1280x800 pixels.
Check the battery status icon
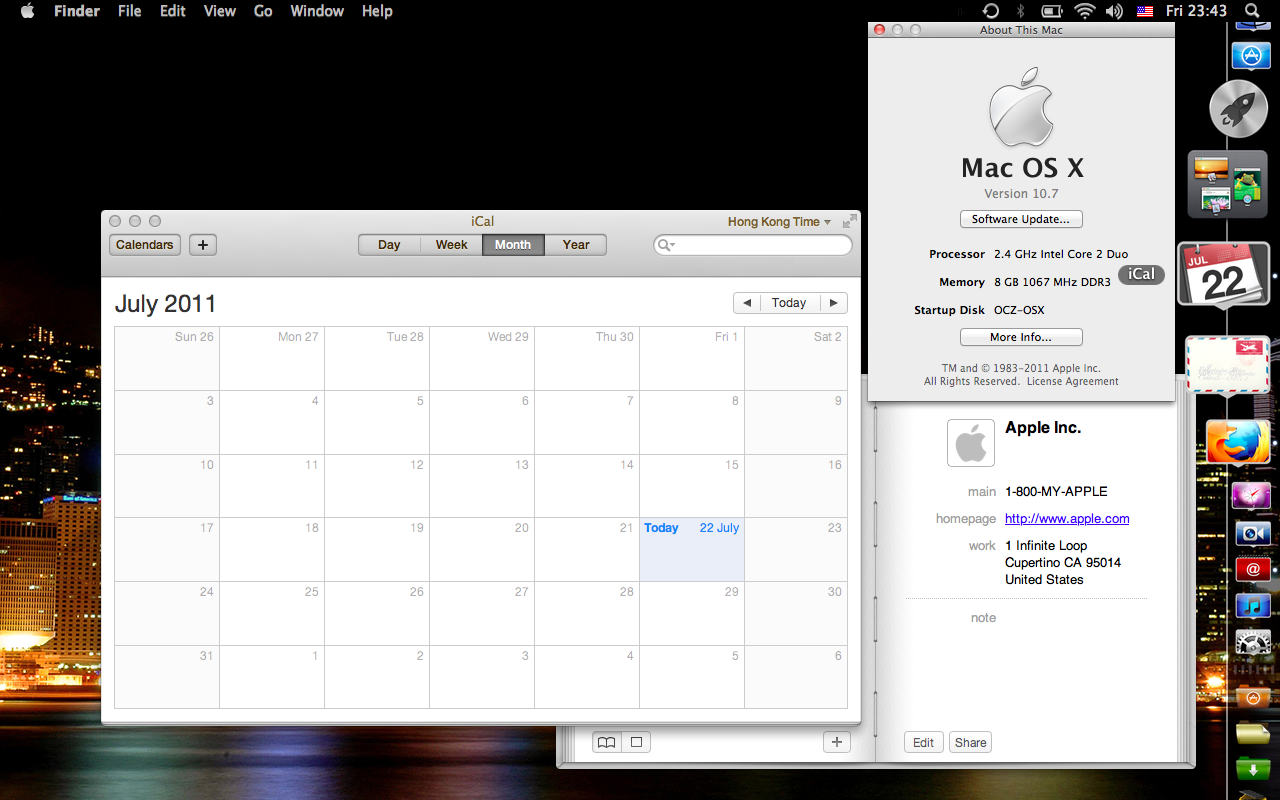click(1051, 11)
